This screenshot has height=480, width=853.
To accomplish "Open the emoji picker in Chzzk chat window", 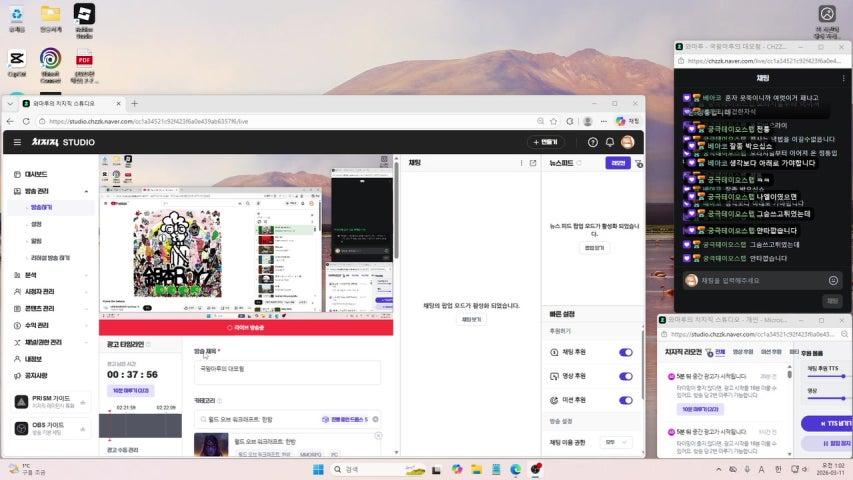I will click(833, 280).
